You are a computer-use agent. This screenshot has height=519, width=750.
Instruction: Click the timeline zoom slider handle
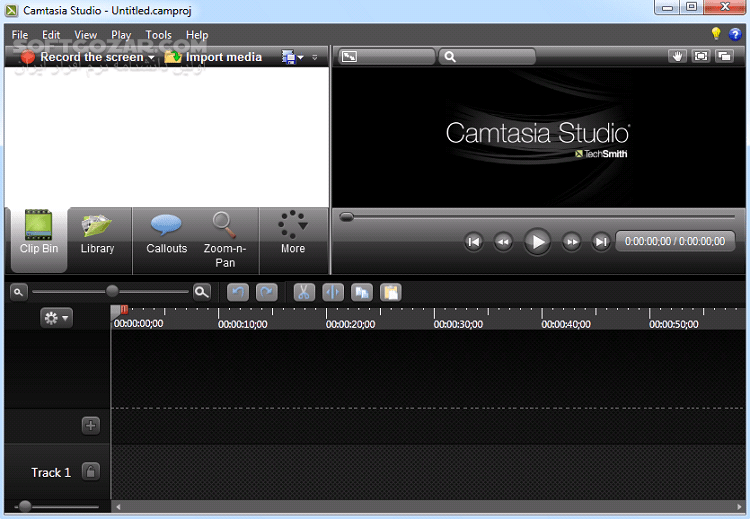coord(112,291)
